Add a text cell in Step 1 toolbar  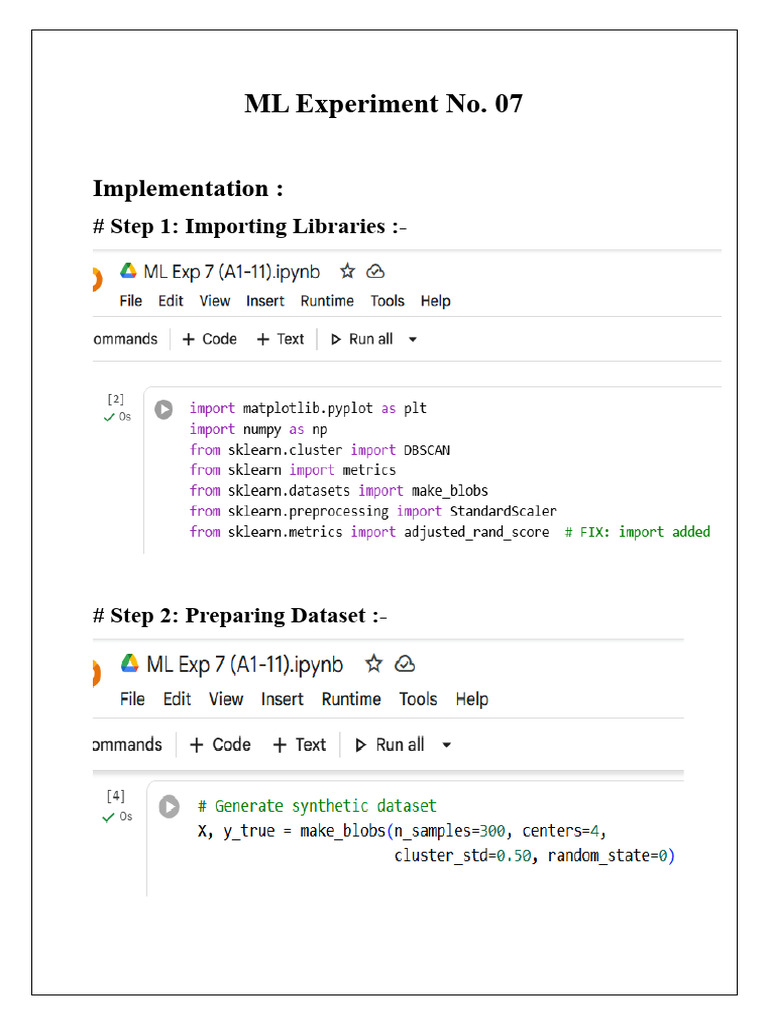[280, 339]
